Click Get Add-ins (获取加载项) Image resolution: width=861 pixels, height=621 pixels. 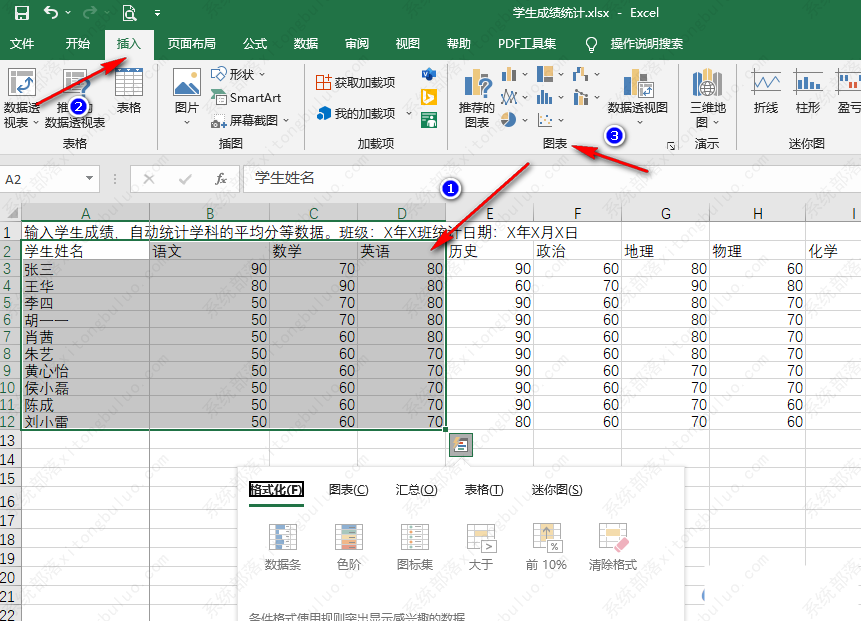tap(355, 82)
